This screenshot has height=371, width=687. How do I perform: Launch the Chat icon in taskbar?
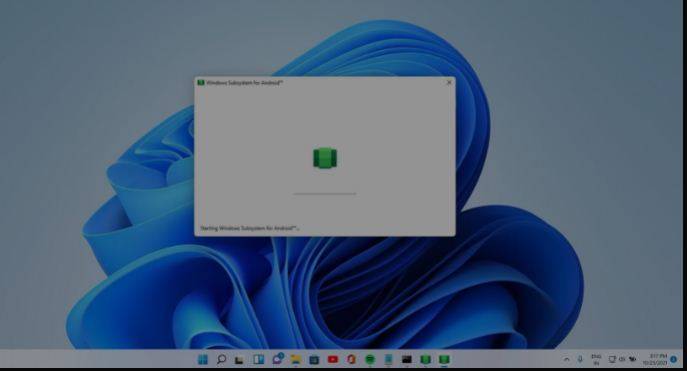277,359
